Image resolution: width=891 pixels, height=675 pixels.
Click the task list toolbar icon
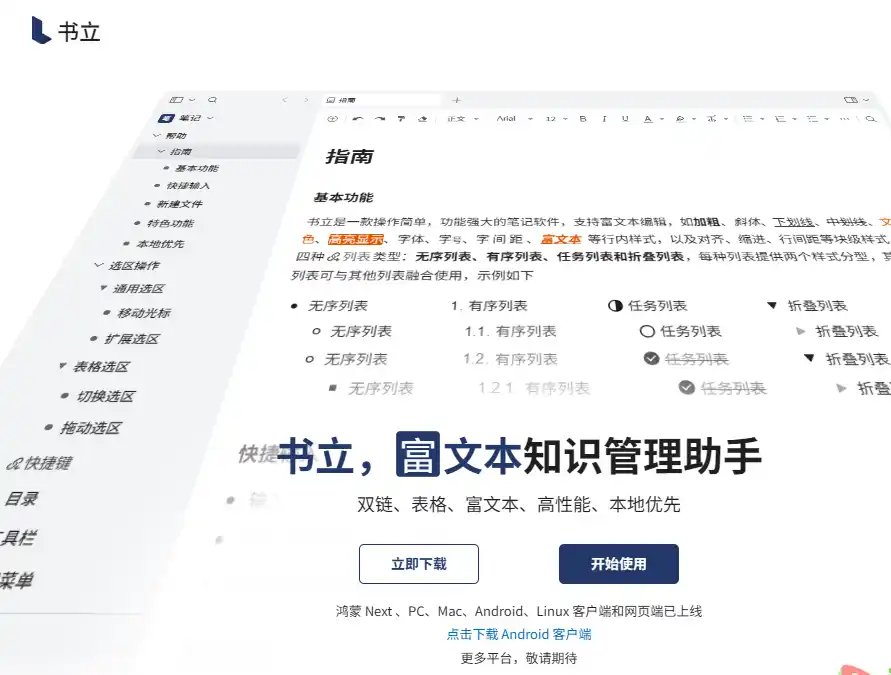point(813,119)
